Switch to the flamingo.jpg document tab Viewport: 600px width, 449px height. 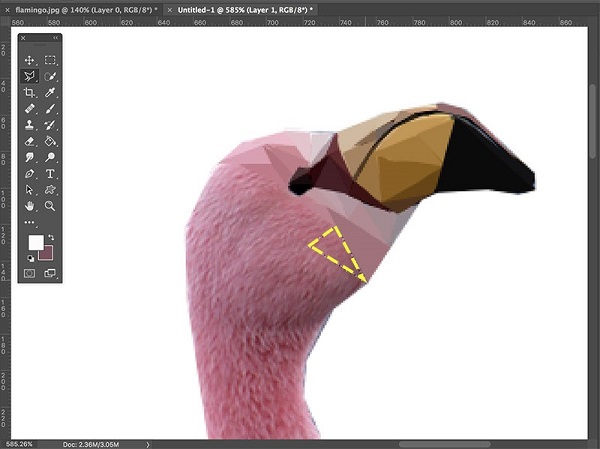click(x=86, y=10)
